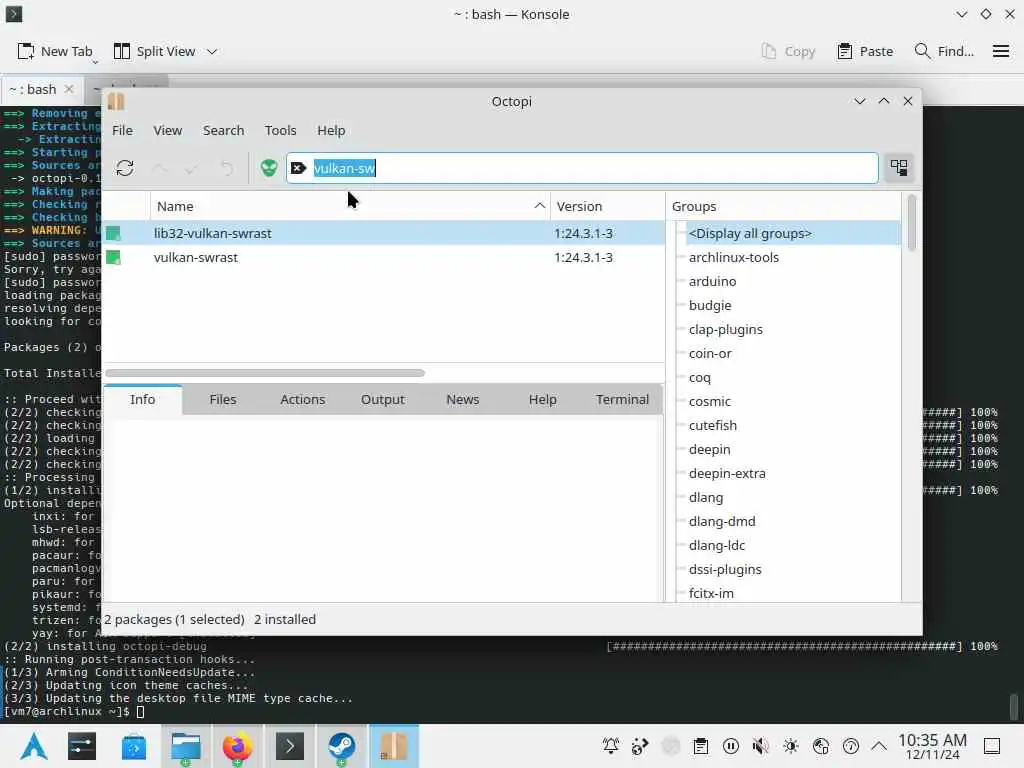Click the greyed-out undo arrow in Octopi toolbar
Image resolution: width=1024 pixels, height=768 pixels.
[227, 168]
